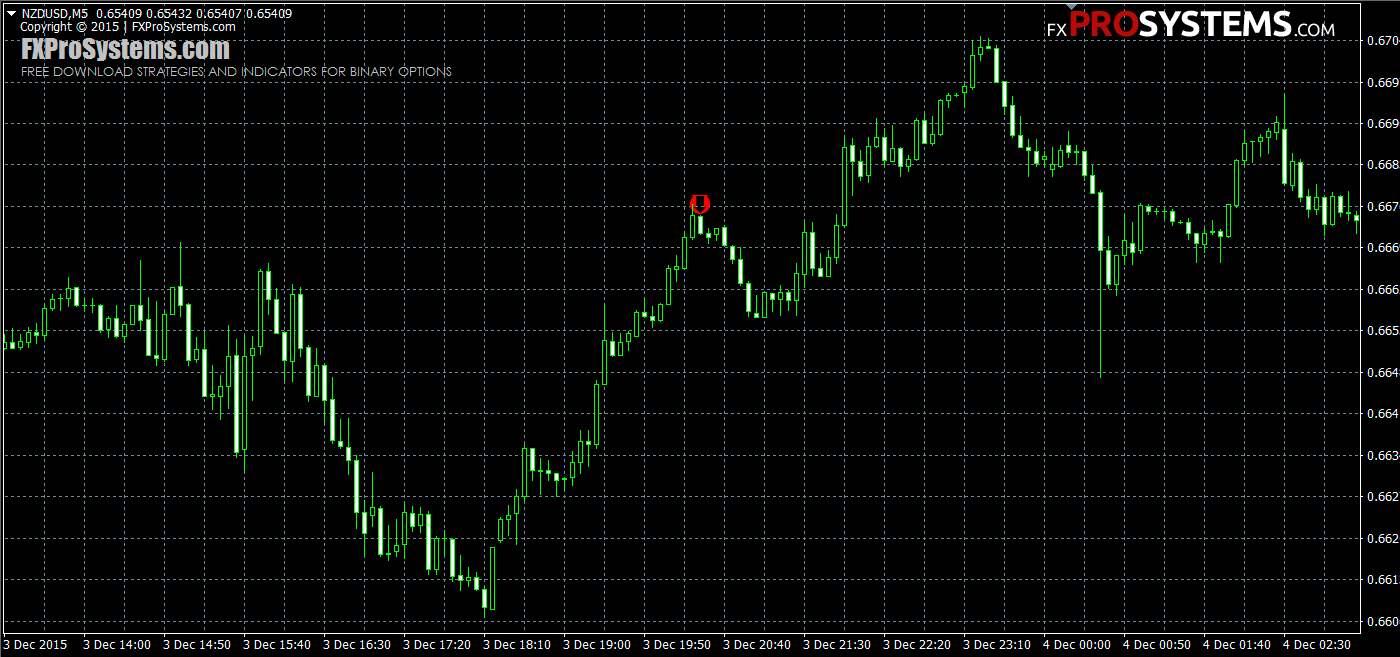Click the highest candlestick near 0.670
The width and height of the screenshot is (1400, 657).
[980, 50]
